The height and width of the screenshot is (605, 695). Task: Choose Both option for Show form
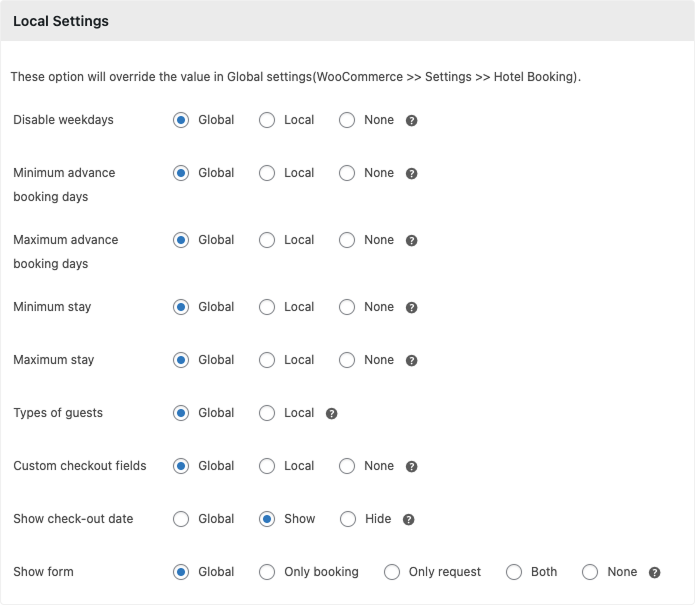pyautogui.click(x=514, y=572)
